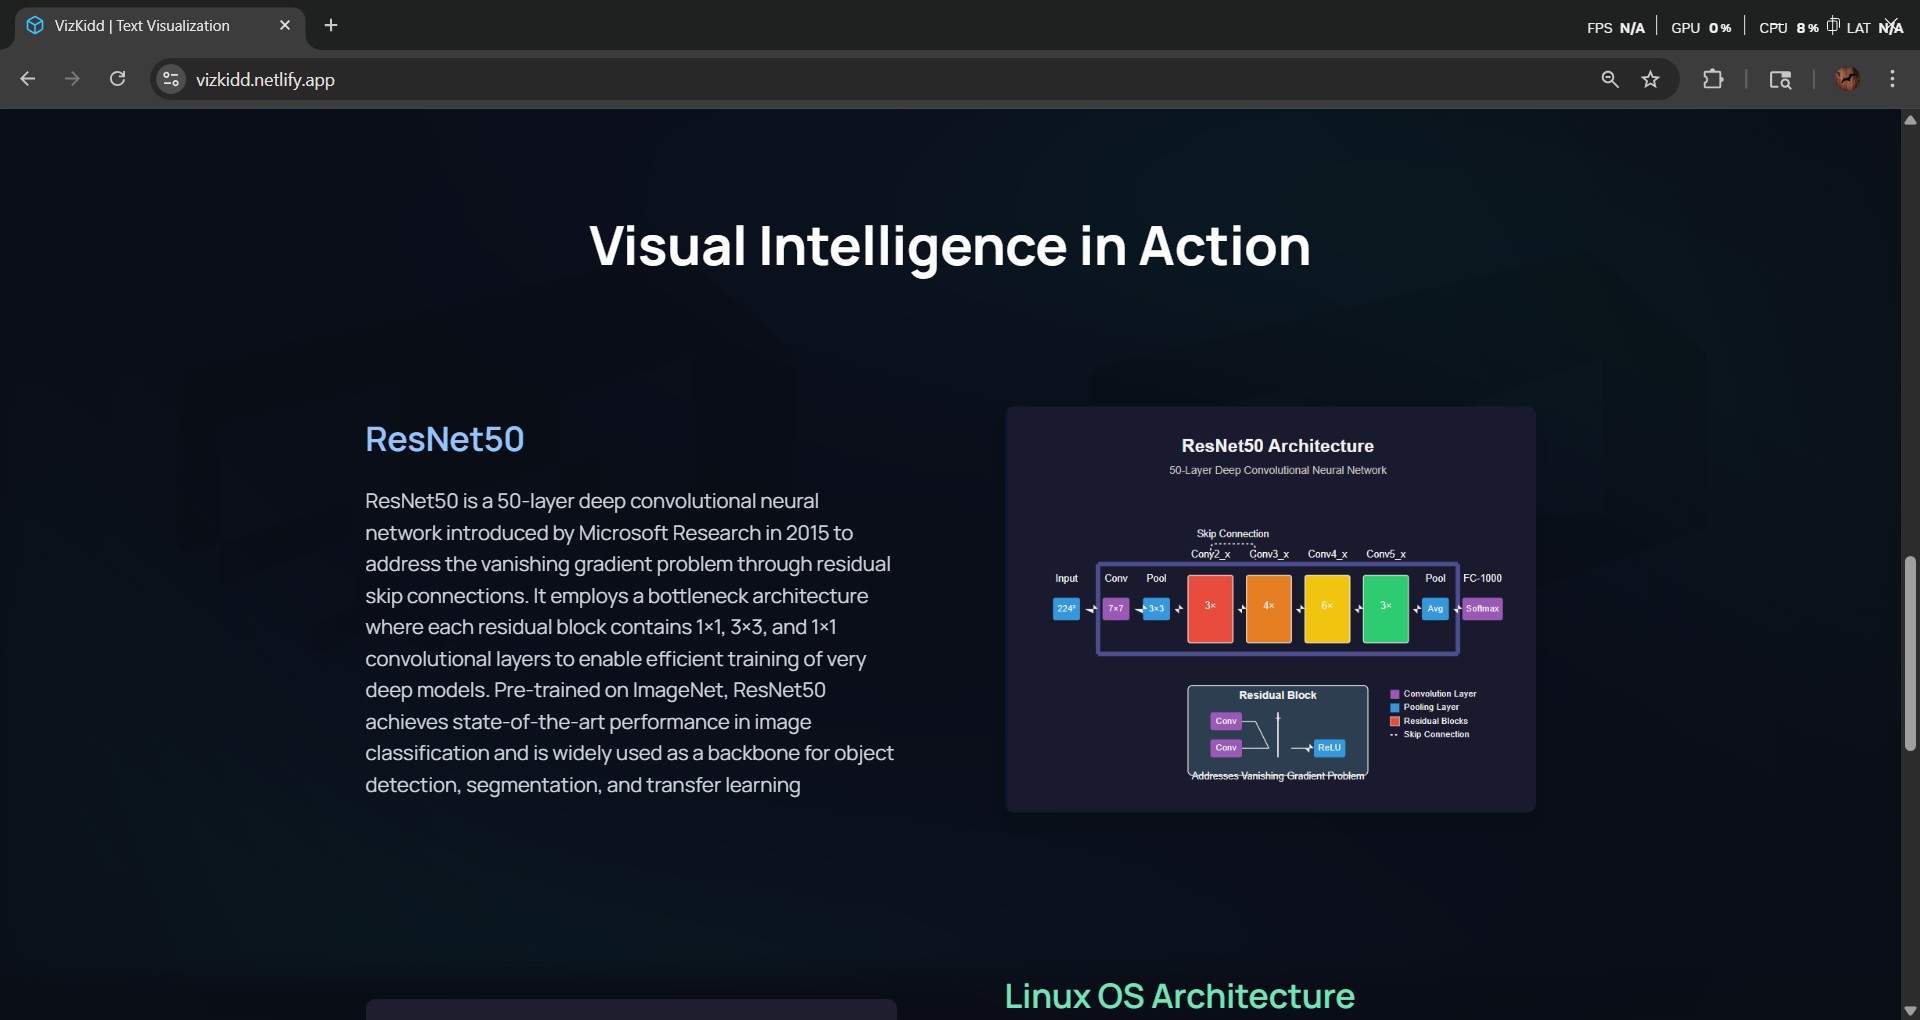Click the "Visual Intelligence in Action" heading
Screen dimensions: 1920x1020
pyautogui.click(x=950, y=246)
